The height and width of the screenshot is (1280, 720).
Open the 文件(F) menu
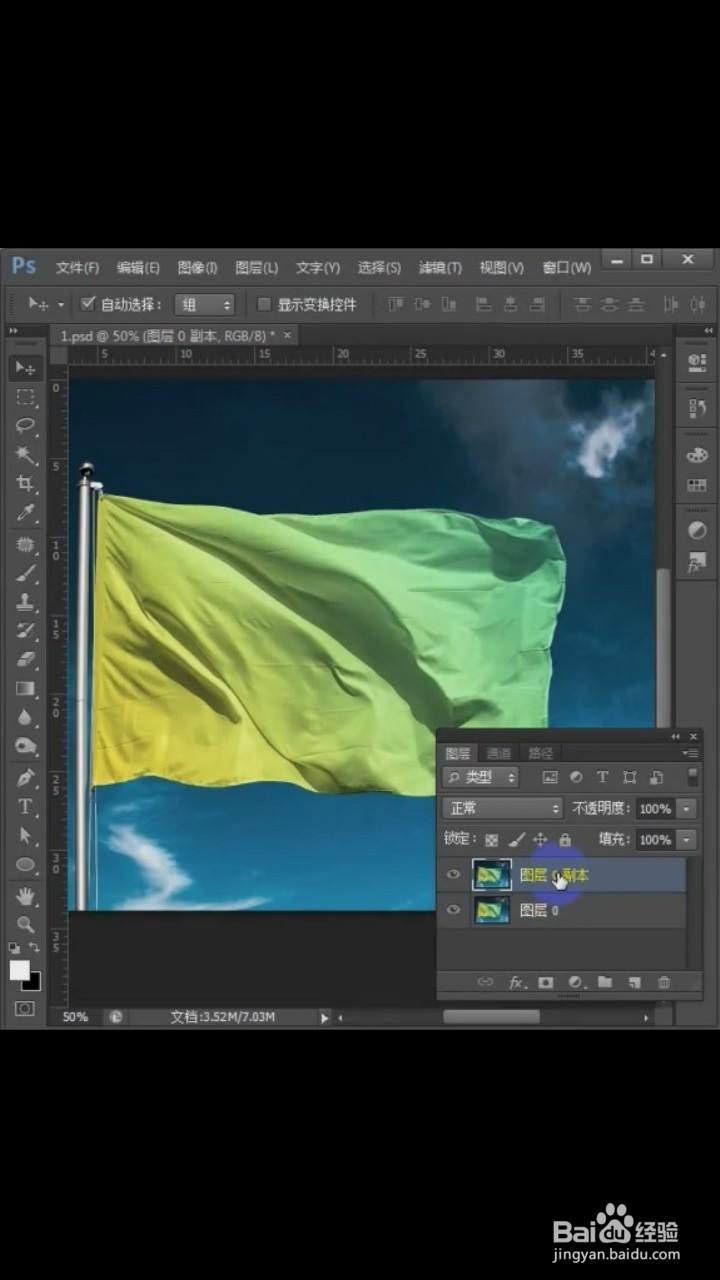coord(77,267)
